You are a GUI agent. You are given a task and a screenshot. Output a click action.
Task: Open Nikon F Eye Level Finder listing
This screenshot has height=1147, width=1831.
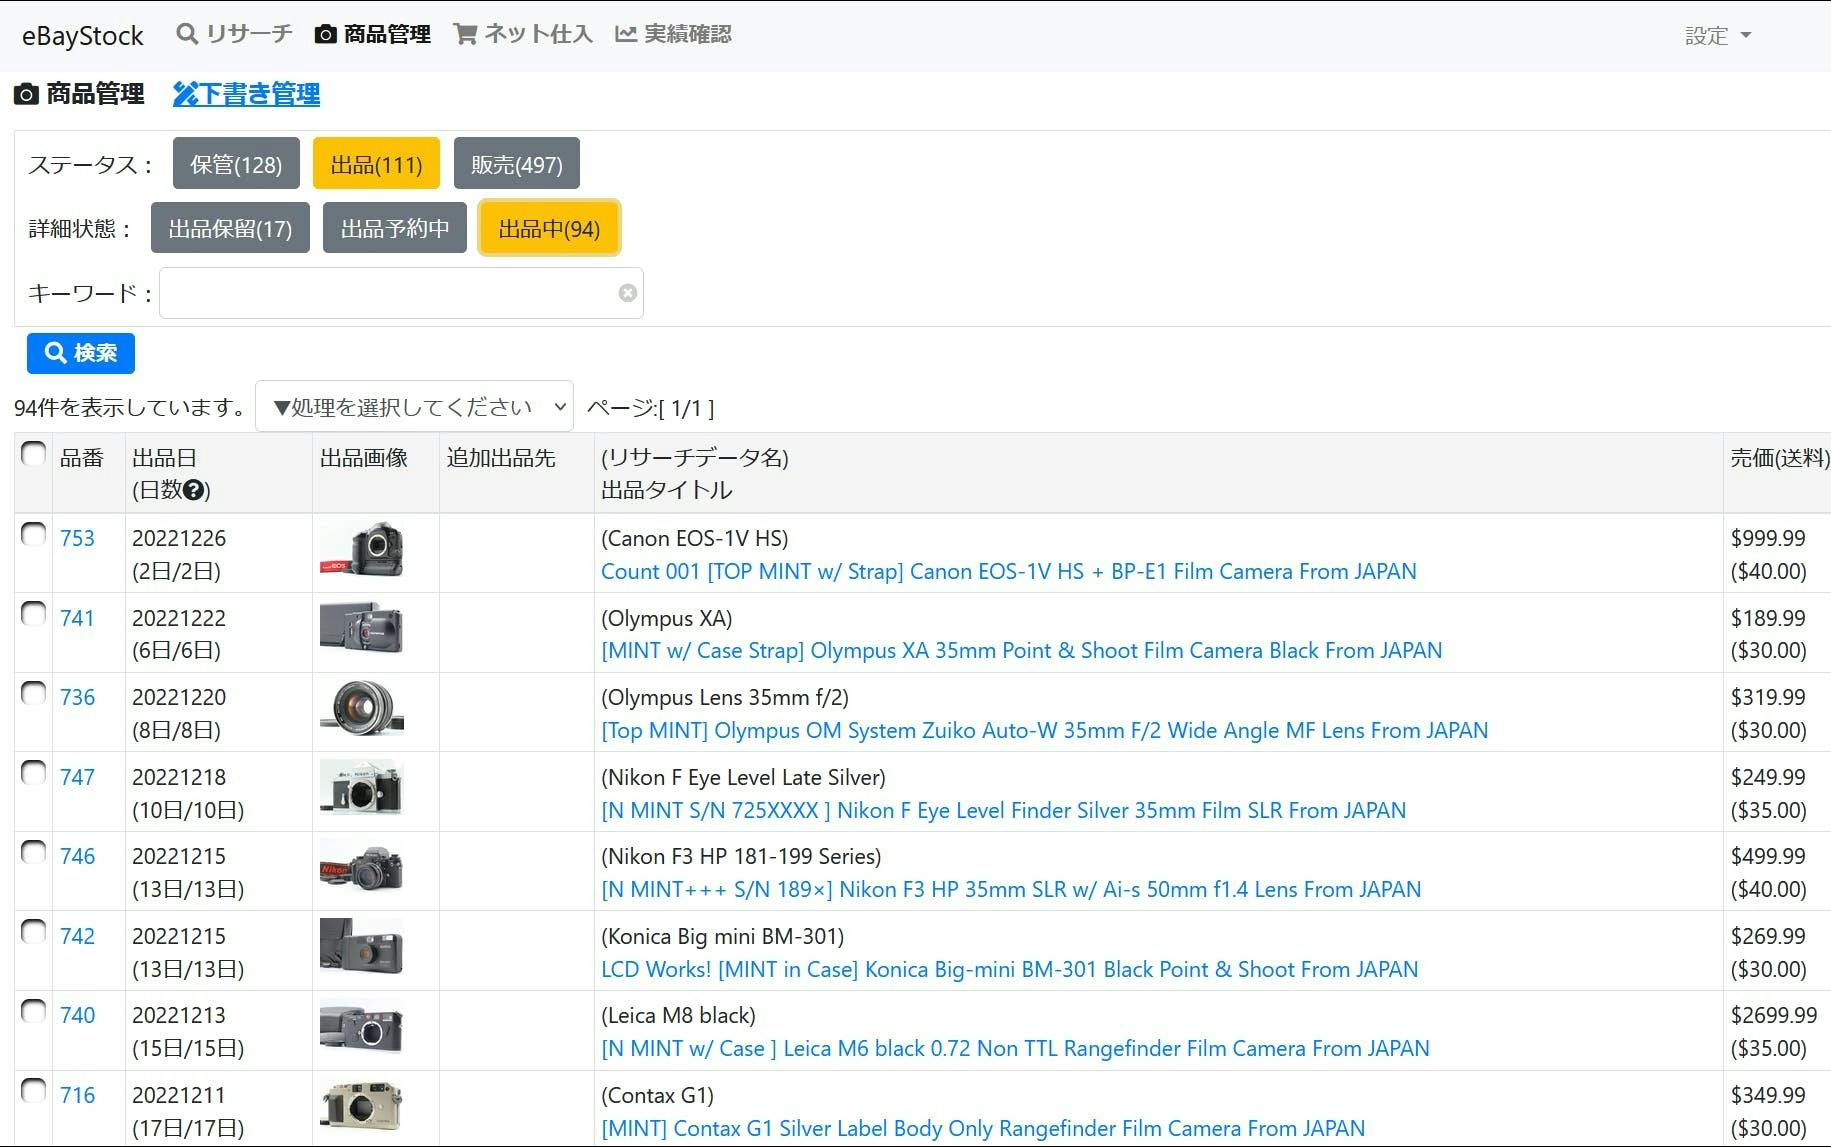pyautogui.click(x=1003, y=810)
